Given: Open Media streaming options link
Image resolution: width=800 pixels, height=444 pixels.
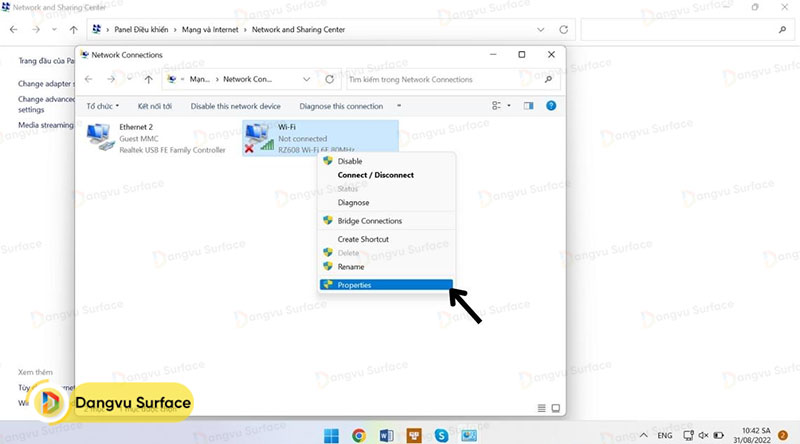Looking at the screenshot, I should point(46,125).
